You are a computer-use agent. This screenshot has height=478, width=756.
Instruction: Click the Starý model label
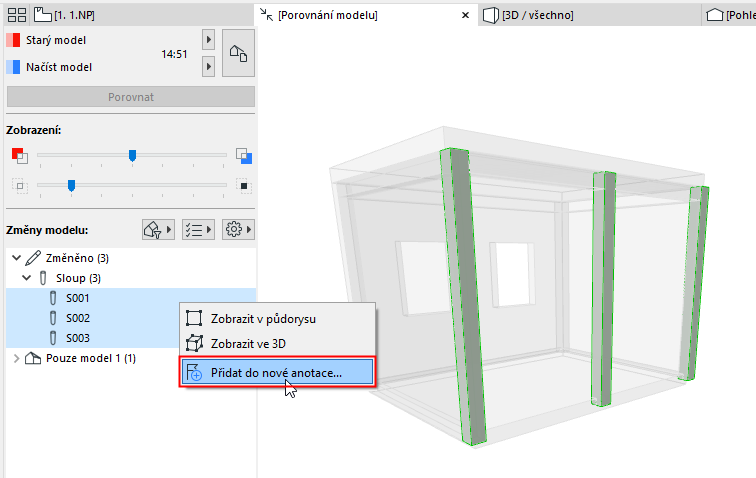click(x=56, y=40)
